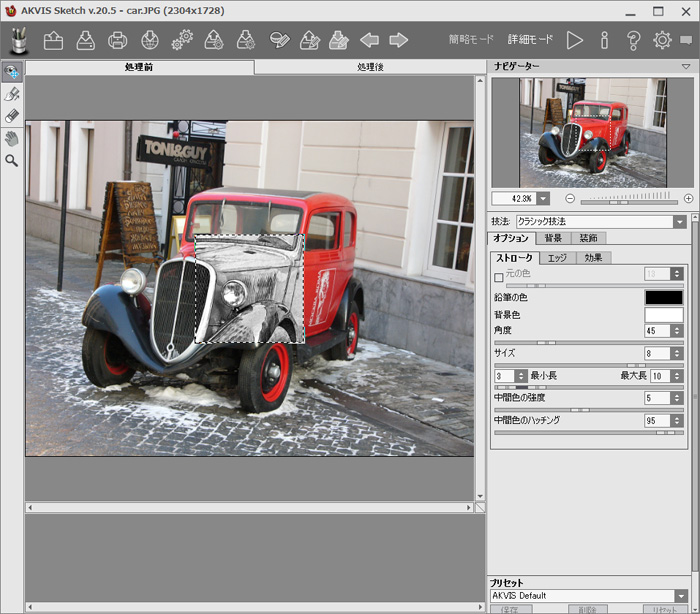Open the zoom percentage dropdown
The width and height of the screenshot is (700, 614).
[543, 198]
